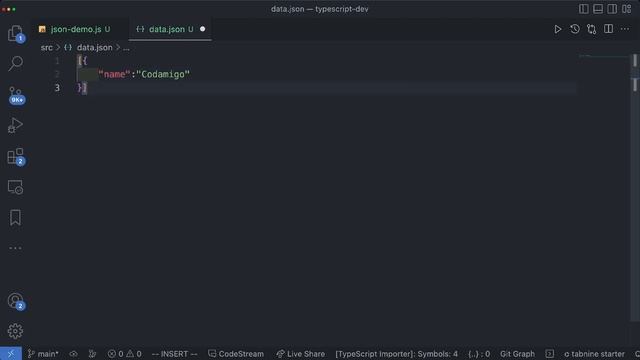Open More Actions menu in editor toolbar
This screenshot has height=360, width=640.
point(625,29)
